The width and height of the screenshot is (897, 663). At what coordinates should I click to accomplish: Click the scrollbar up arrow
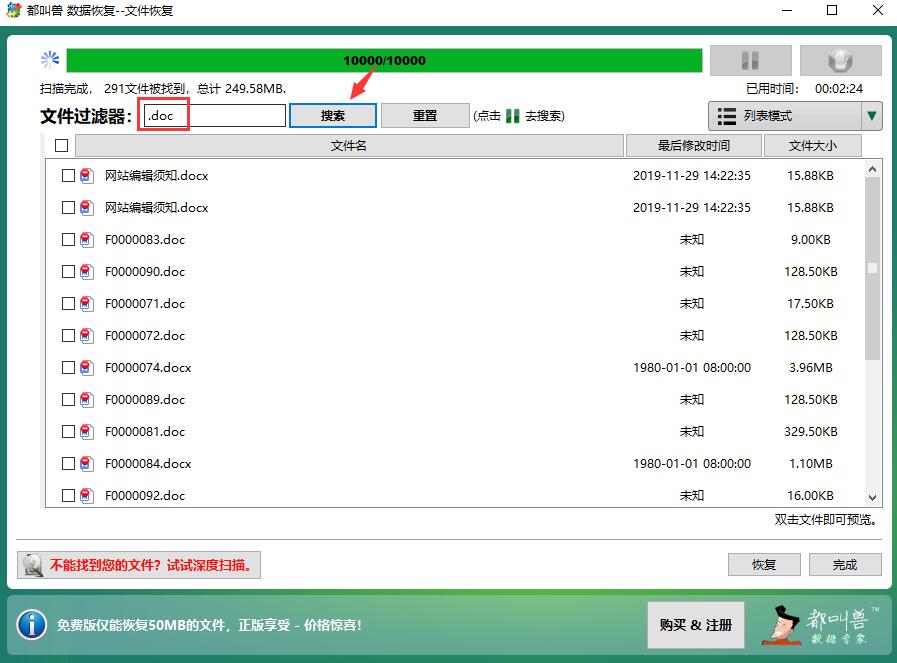(x=872, y=169)
